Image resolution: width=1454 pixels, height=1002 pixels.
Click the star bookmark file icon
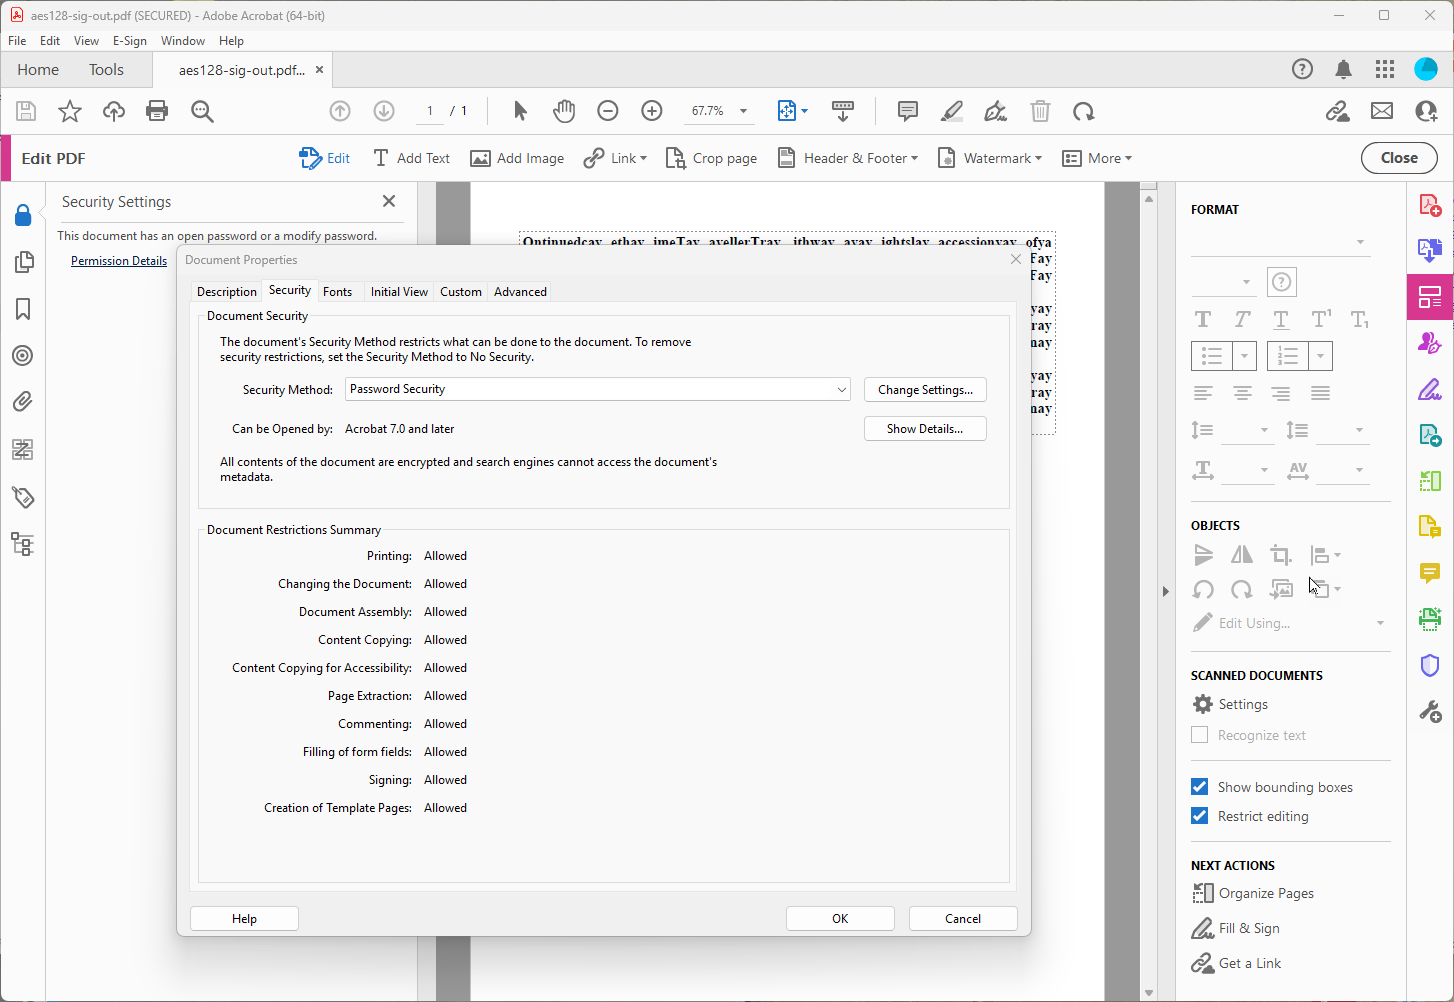pos(69,111)
